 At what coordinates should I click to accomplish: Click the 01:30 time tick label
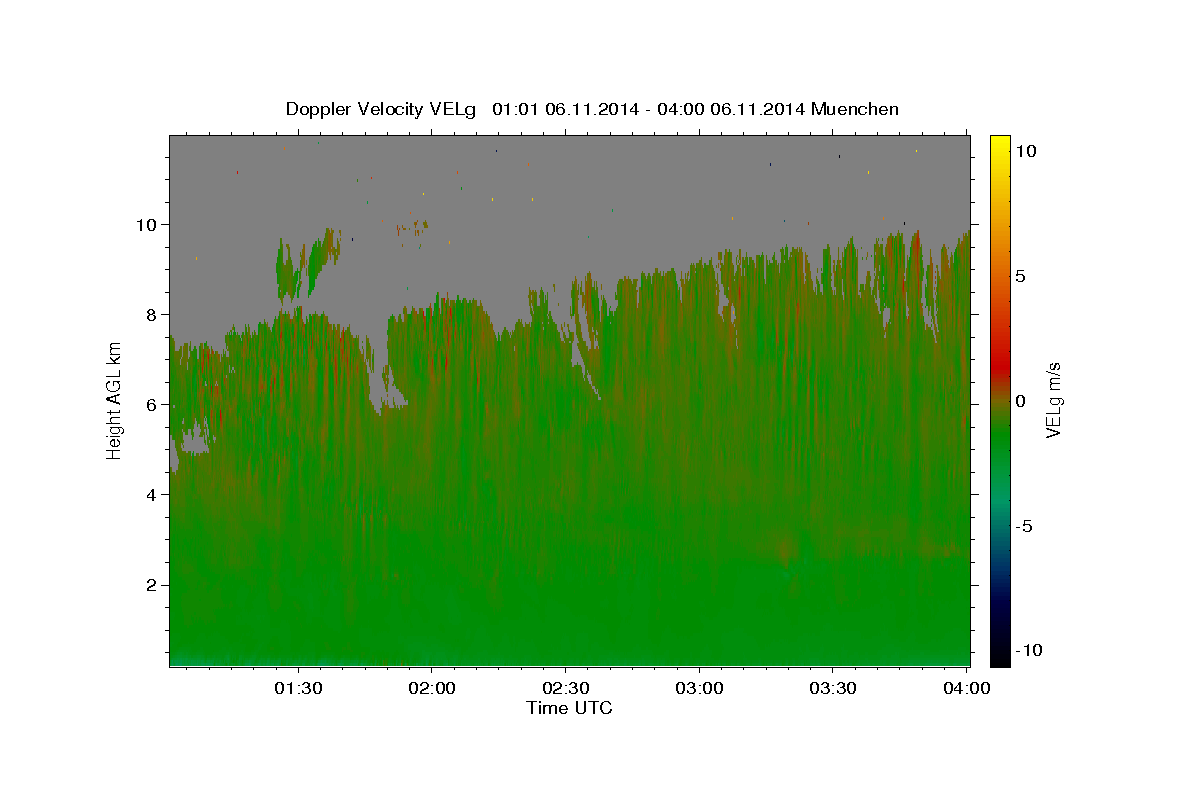[x=298, y=688]
